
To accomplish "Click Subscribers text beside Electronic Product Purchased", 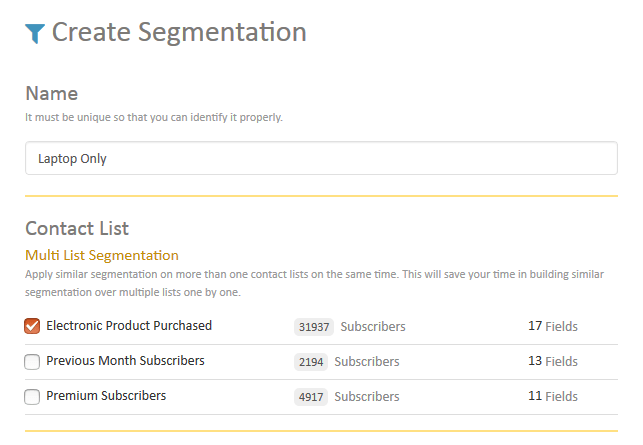I will click(373, 326).
